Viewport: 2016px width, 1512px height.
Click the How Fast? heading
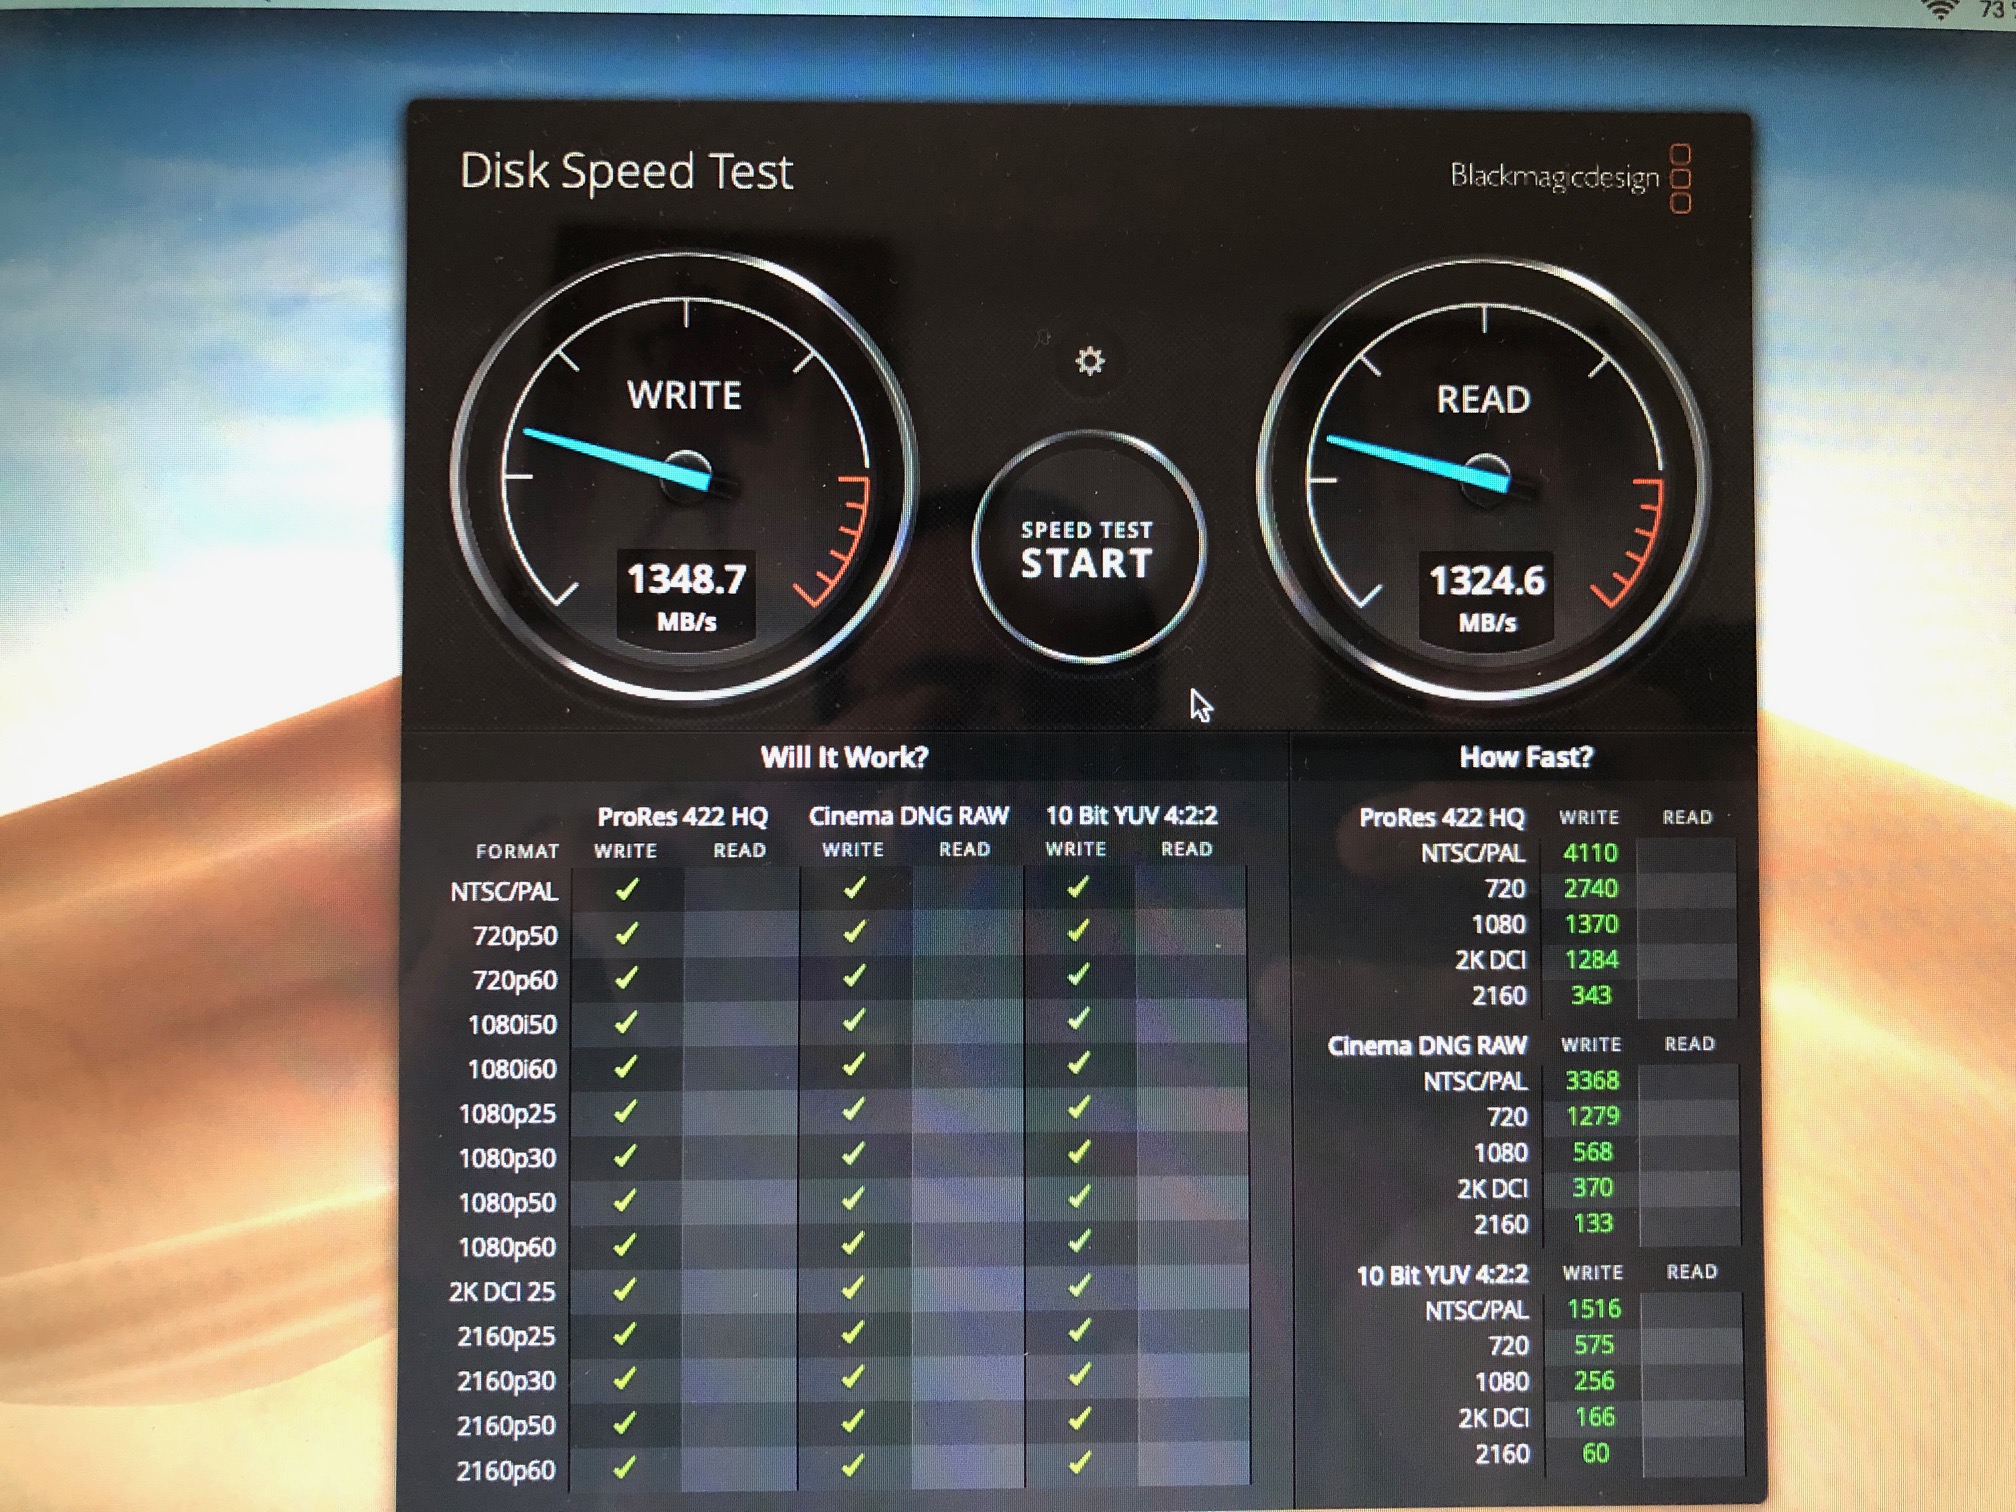pos(1525,757)
